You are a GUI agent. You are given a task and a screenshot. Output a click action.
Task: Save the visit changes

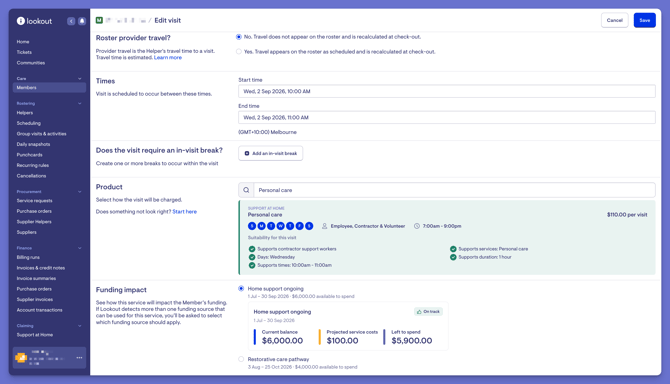click(x=645, y=20)
